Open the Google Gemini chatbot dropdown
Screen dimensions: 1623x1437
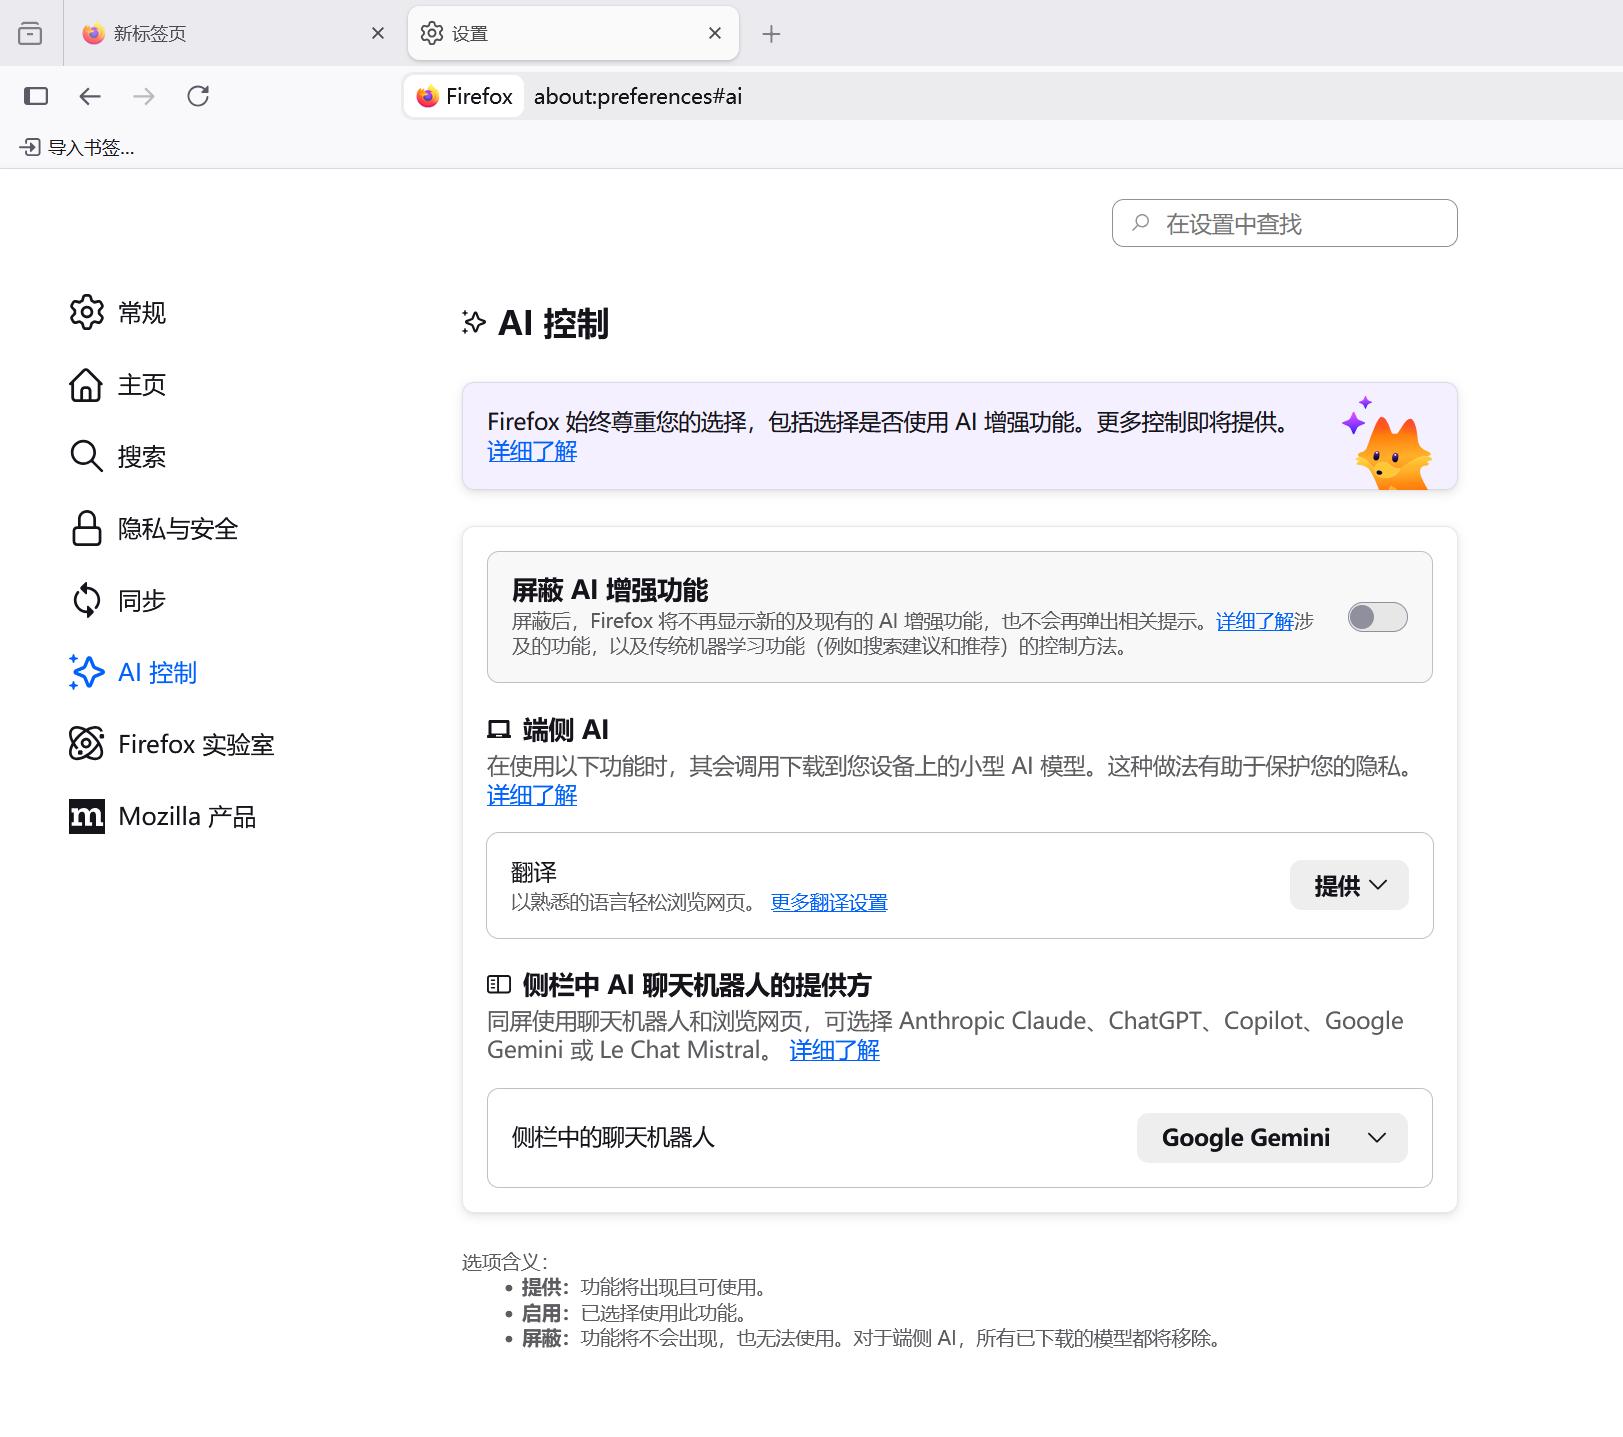coord(1272,1138)
